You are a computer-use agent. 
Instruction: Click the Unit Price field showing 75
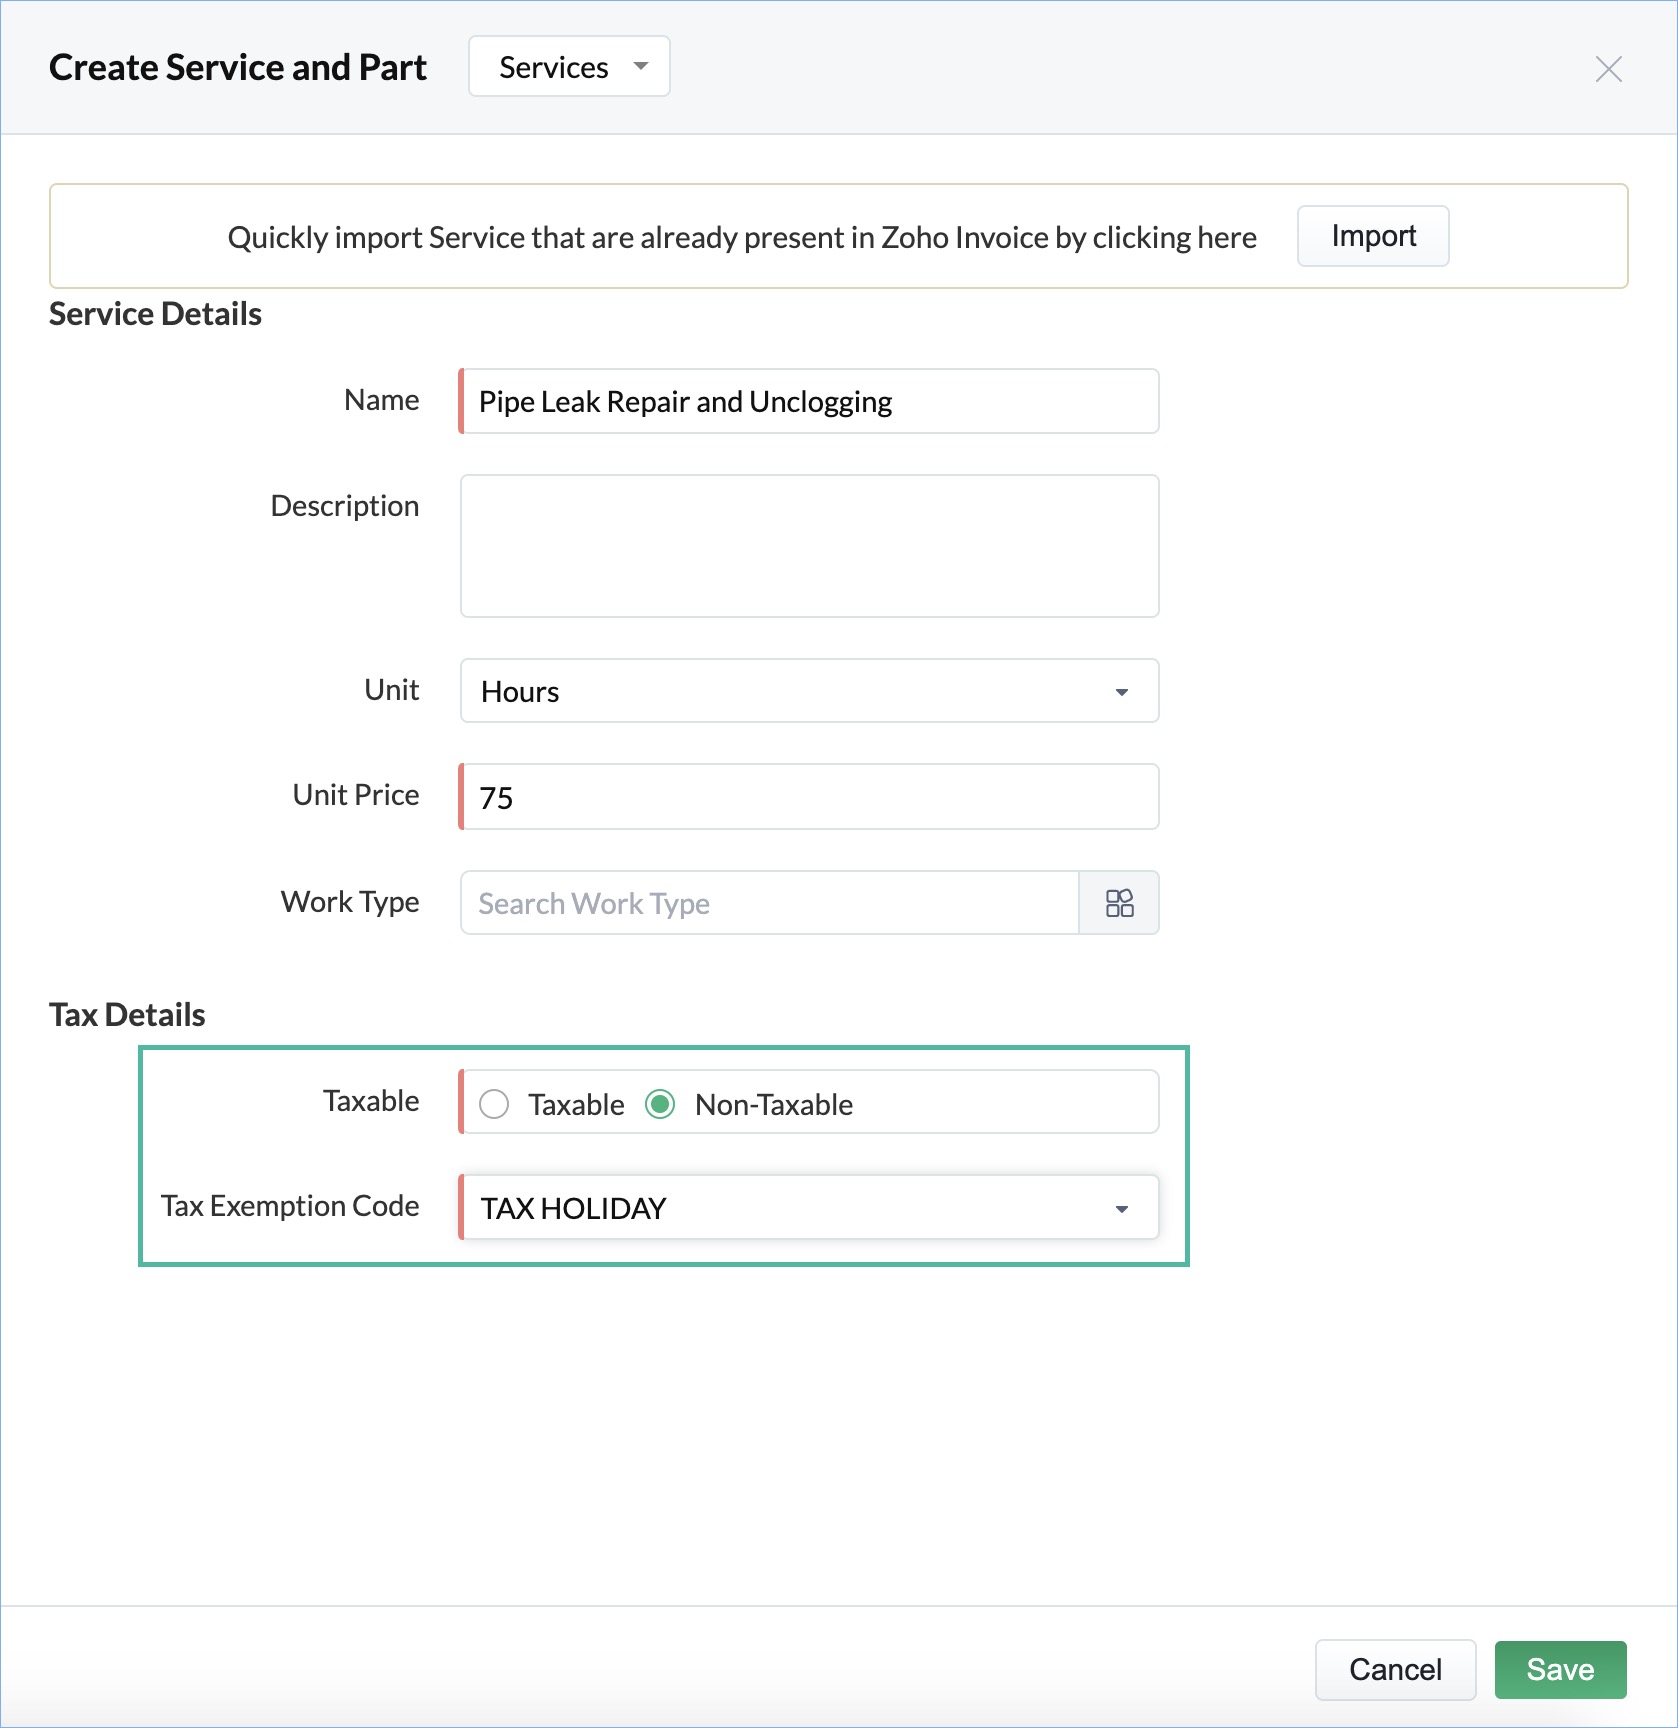(810, 797)
